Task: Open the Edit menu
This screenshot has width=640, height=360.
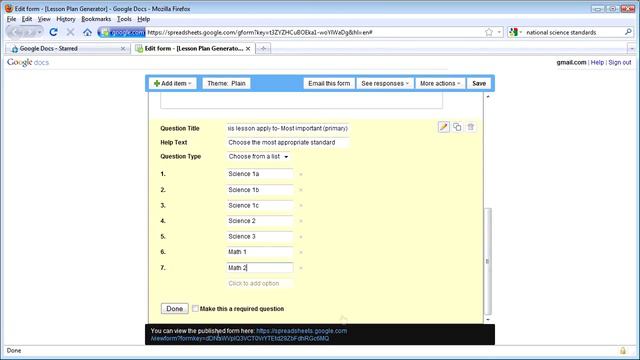Action: (27, 19)
